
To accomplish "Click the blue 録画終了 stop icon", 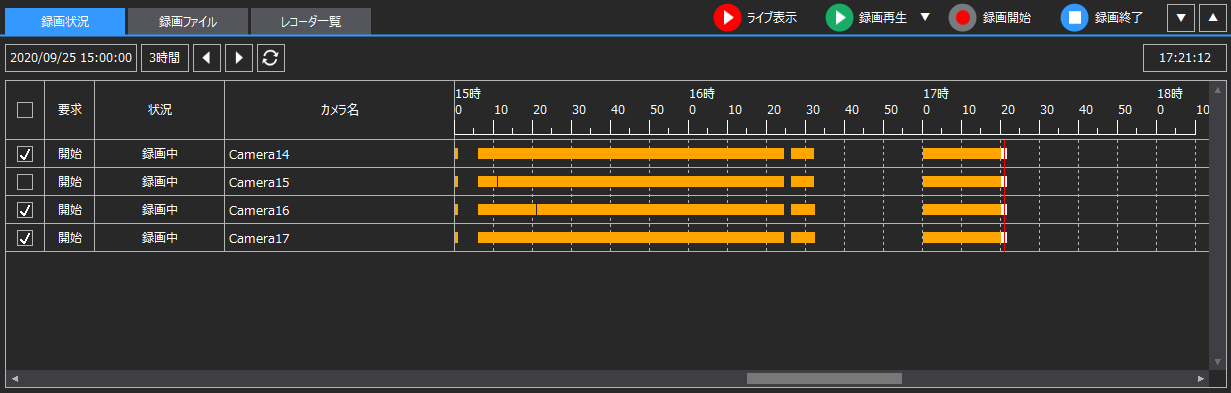I will 1075,18.
